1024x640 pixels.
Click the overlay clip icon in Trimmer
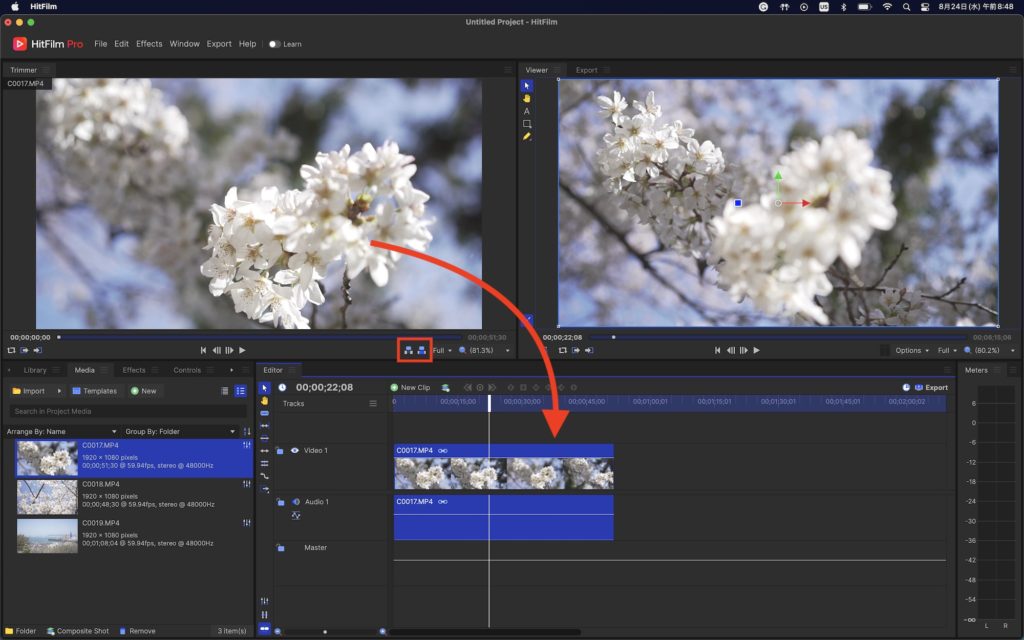[422, 350]
